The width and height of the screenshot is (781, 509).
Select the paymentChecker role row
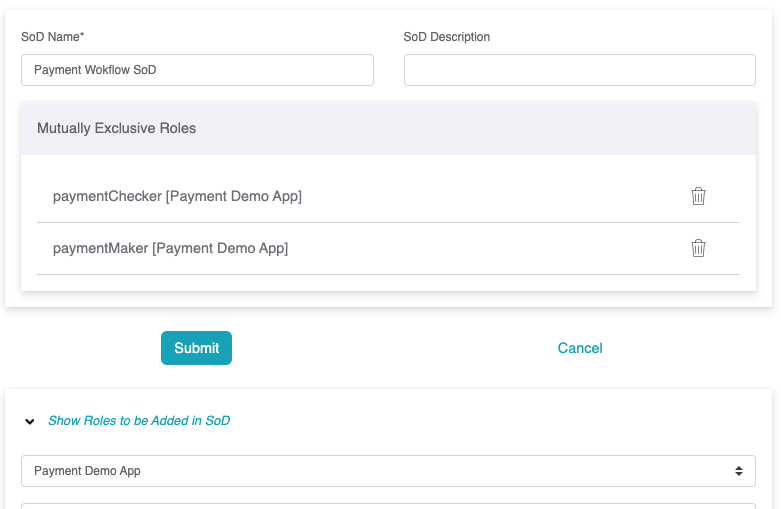[388, 196]
